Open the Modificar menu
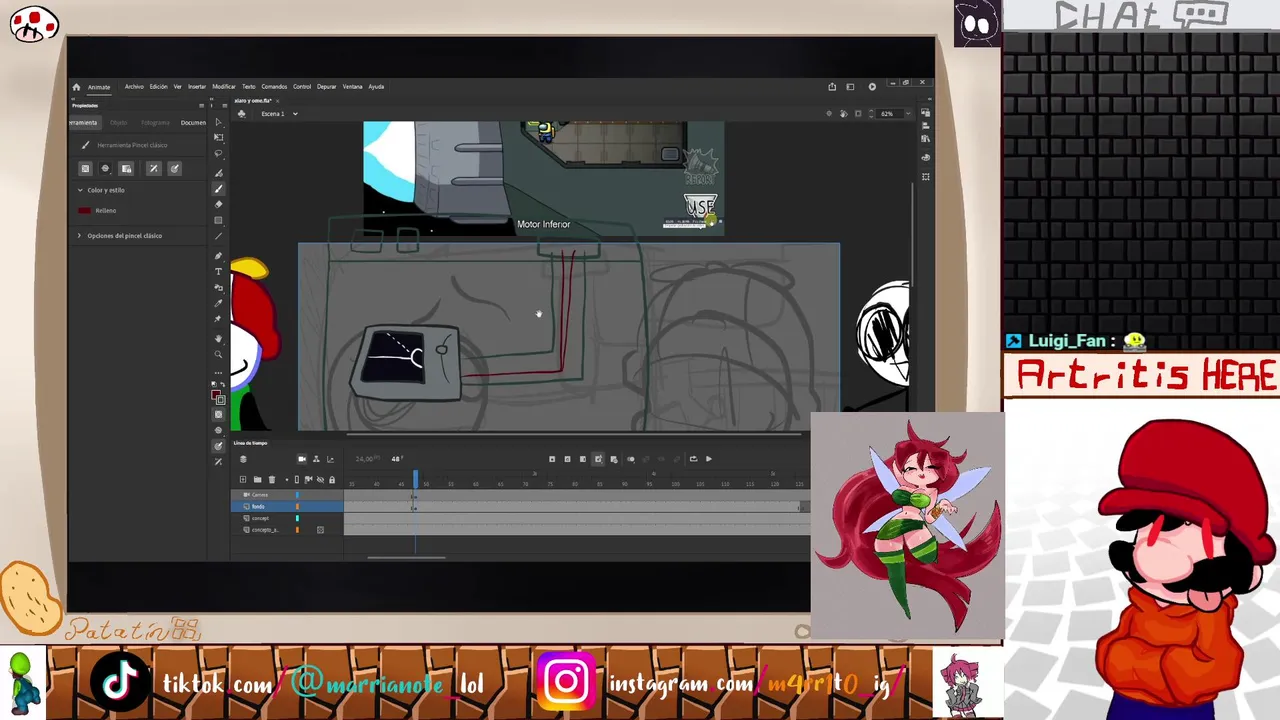This screenshot has height=720, width=1280. point(224,87)
